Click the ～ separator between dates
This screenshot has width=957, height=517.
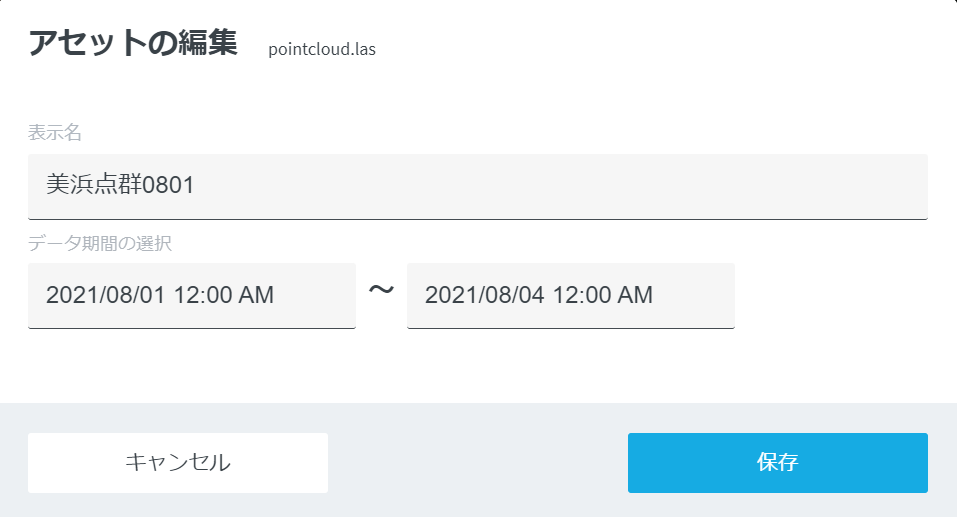tap(381, 291)
